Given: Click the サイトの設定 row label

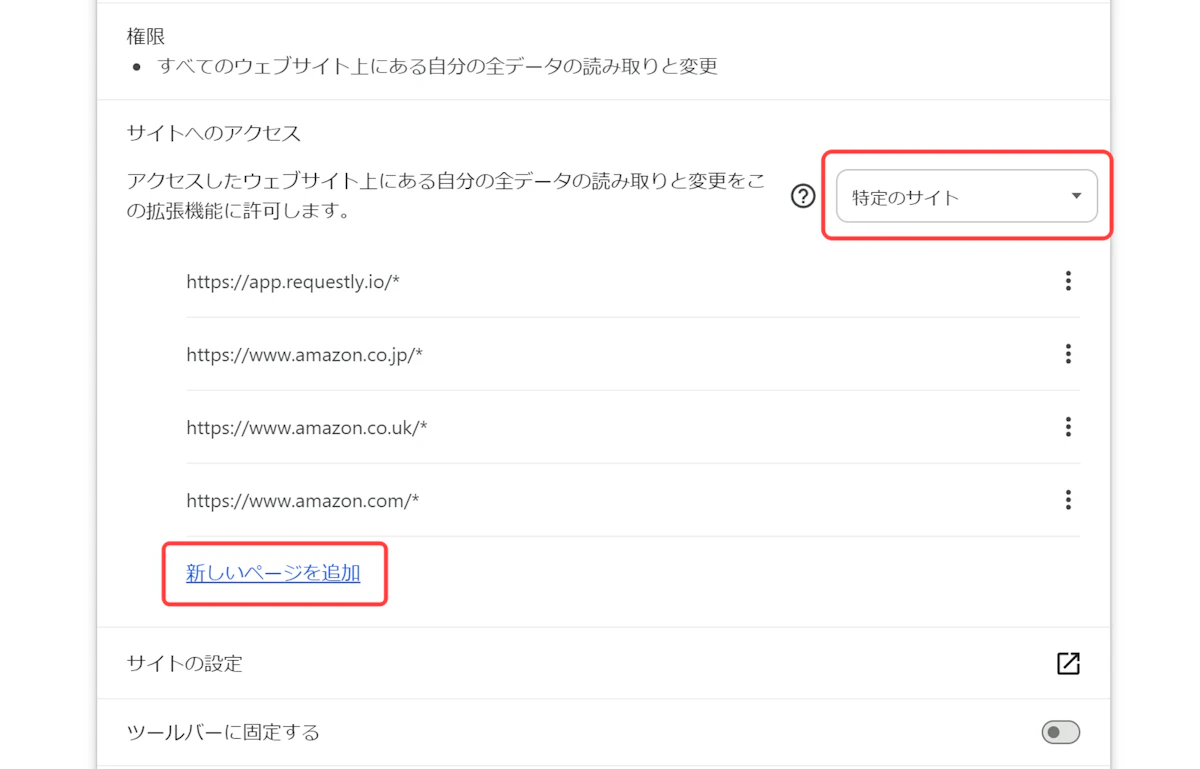Looking at the screenshot, I should pyautogui.click(x=185, y=664).
